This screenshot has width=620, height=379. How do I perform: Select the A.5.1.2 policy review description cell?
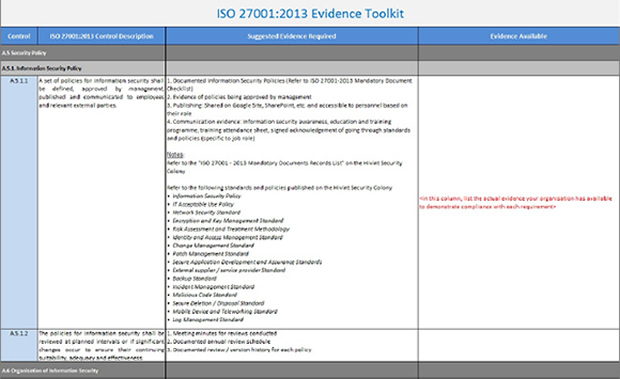point(101,345)
